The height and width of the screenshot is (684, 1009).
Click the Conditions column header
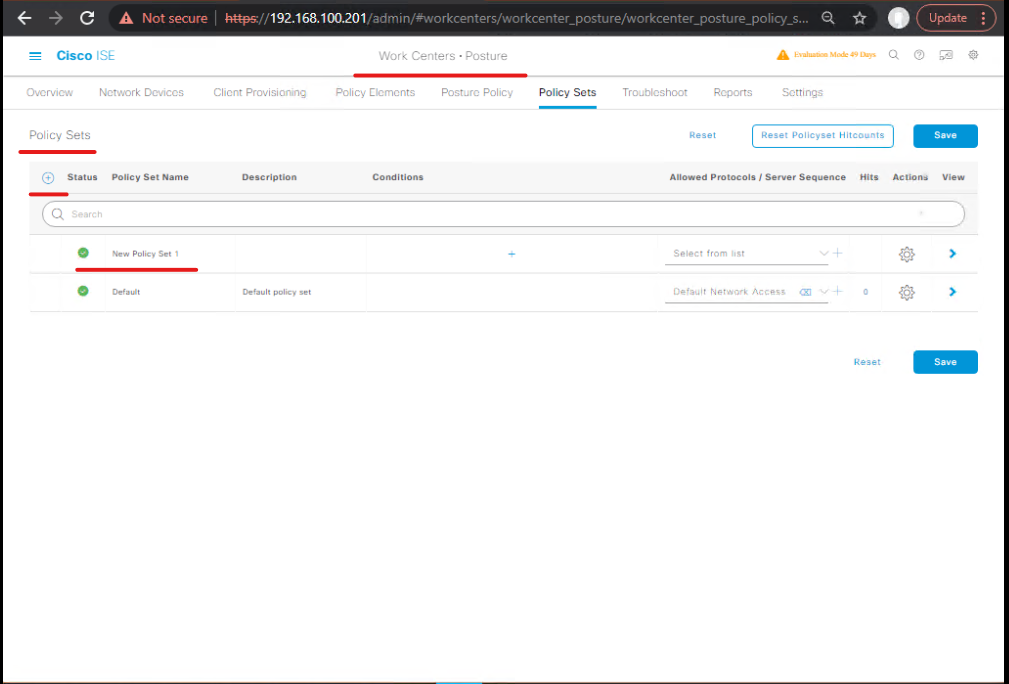click(398, 178)
